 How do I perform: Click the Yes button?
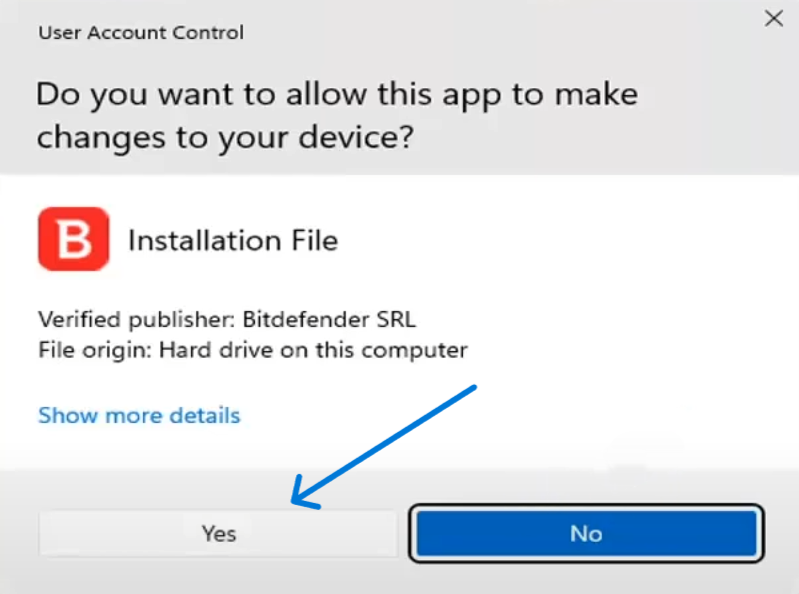tap(218, 533)
